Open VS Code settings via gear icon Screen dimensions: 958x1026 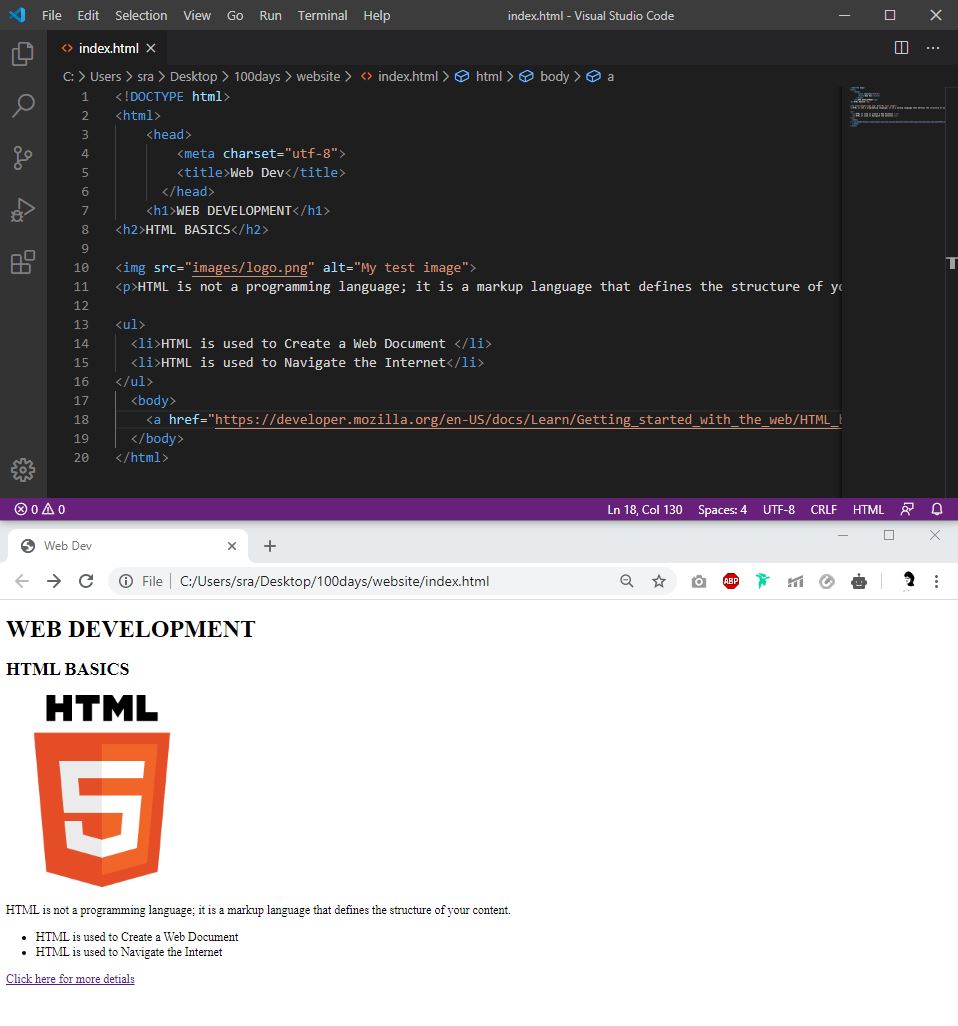pos(23,470)
